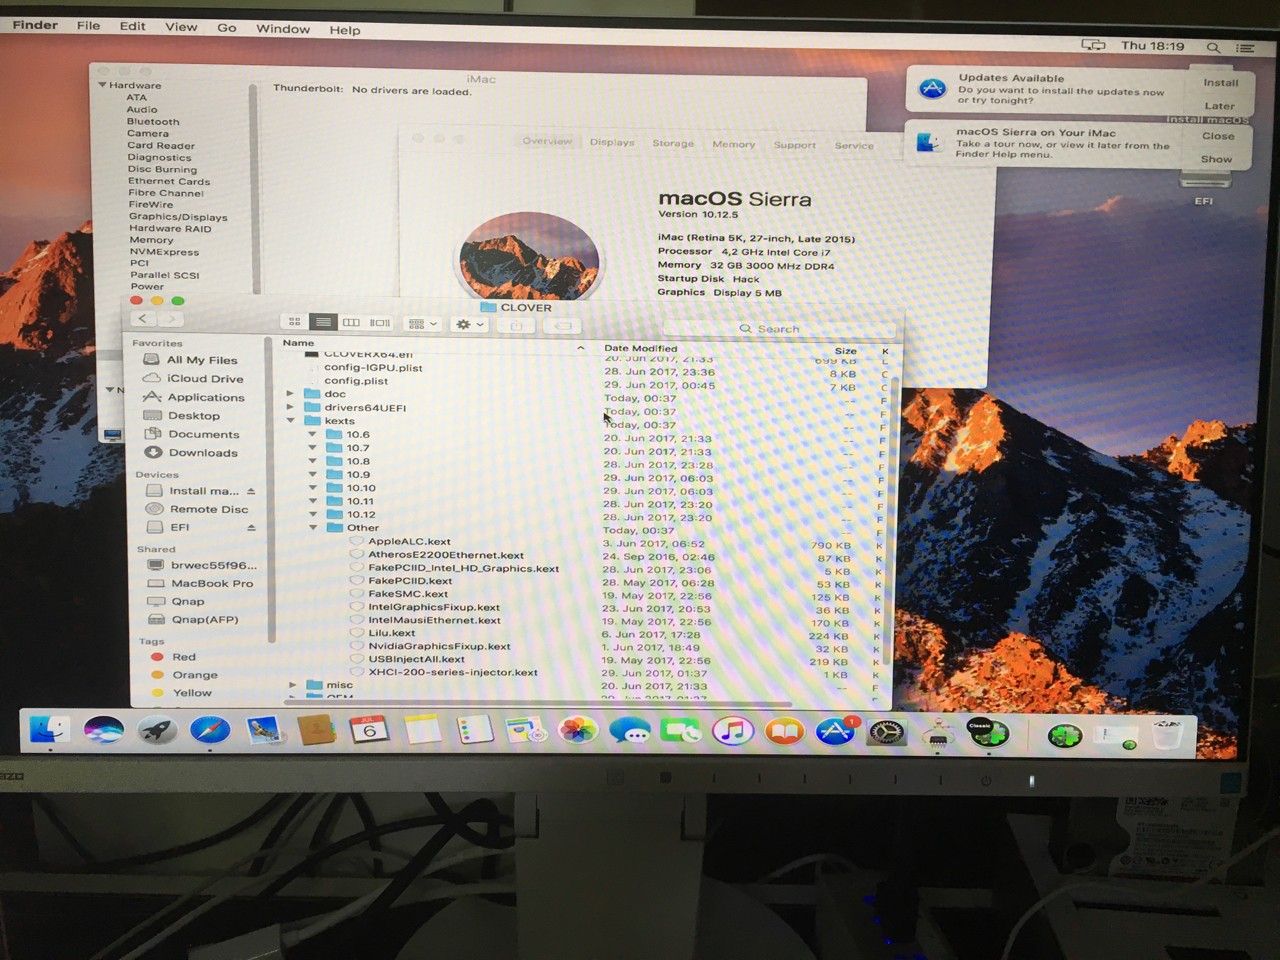The width and height of the screenshot is (1280, 960).
Task: Switch Finder to icon view
Action: click(294, 322)
